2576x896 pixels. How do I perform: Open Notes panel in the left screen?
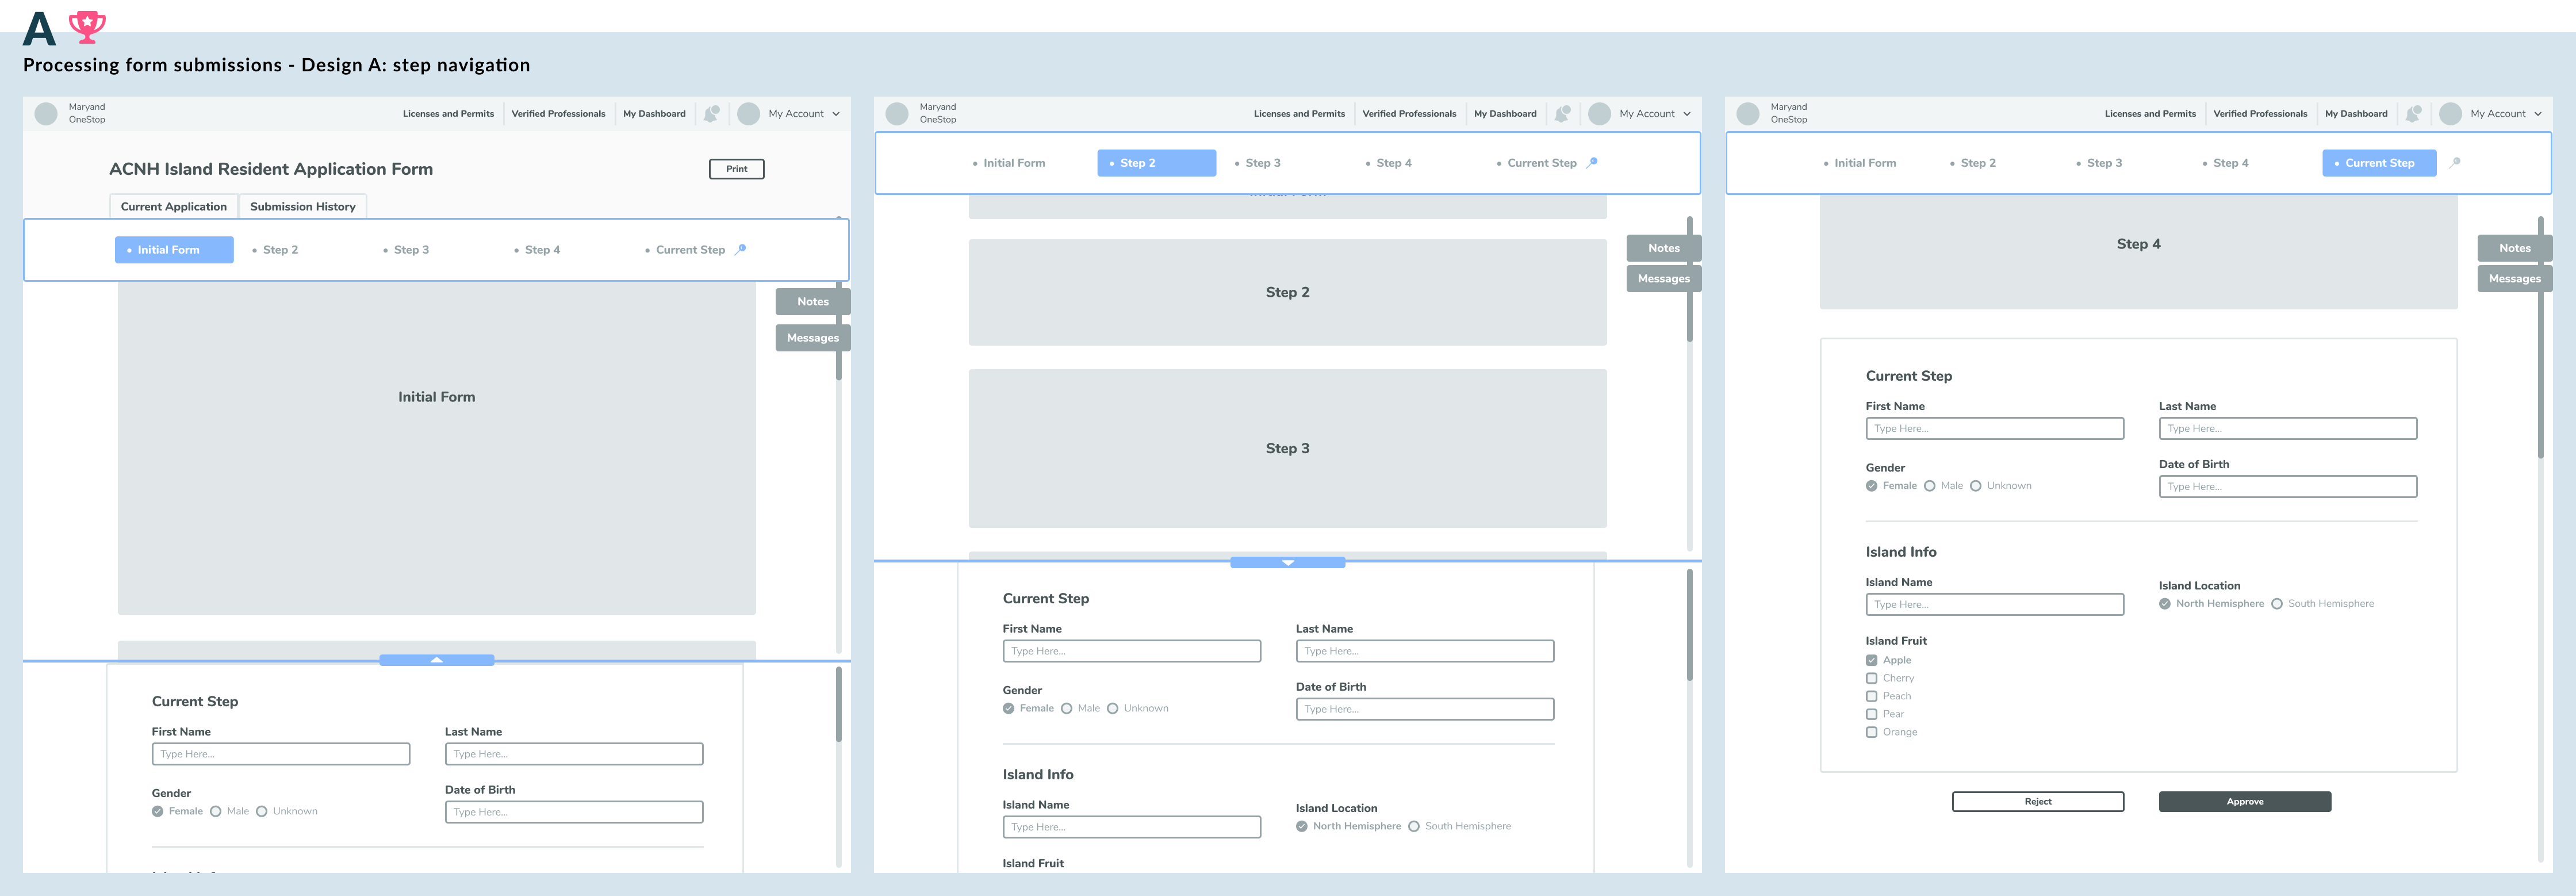[813, 302]
